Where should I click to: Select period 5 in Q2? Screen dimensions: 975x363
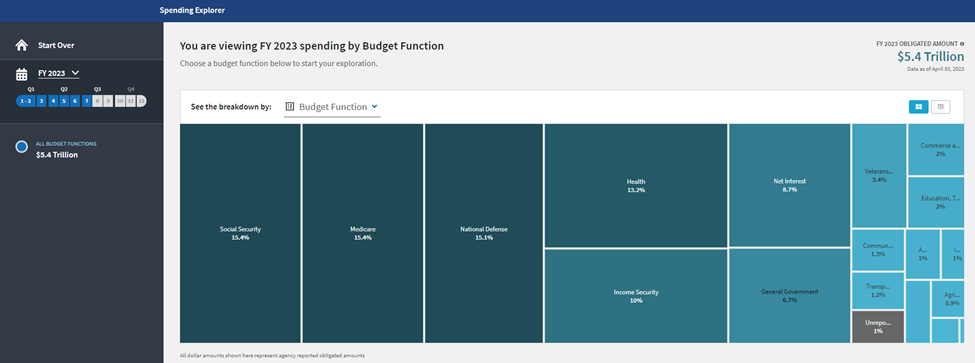64,101
